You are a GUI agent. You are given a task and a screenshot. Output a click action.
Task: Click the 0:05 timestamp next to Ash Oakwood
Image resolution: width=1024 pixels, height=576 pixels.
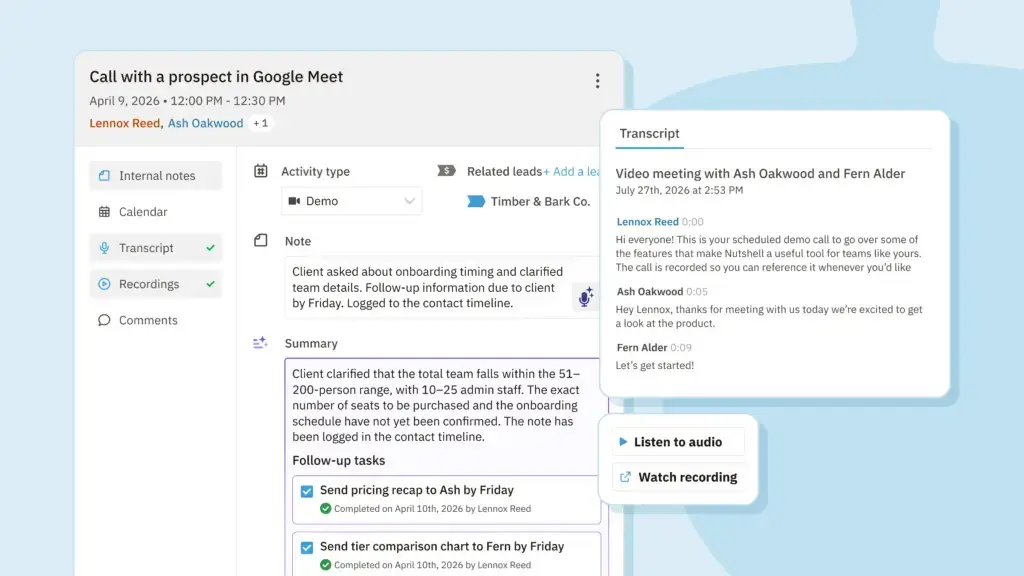[697, 292]
